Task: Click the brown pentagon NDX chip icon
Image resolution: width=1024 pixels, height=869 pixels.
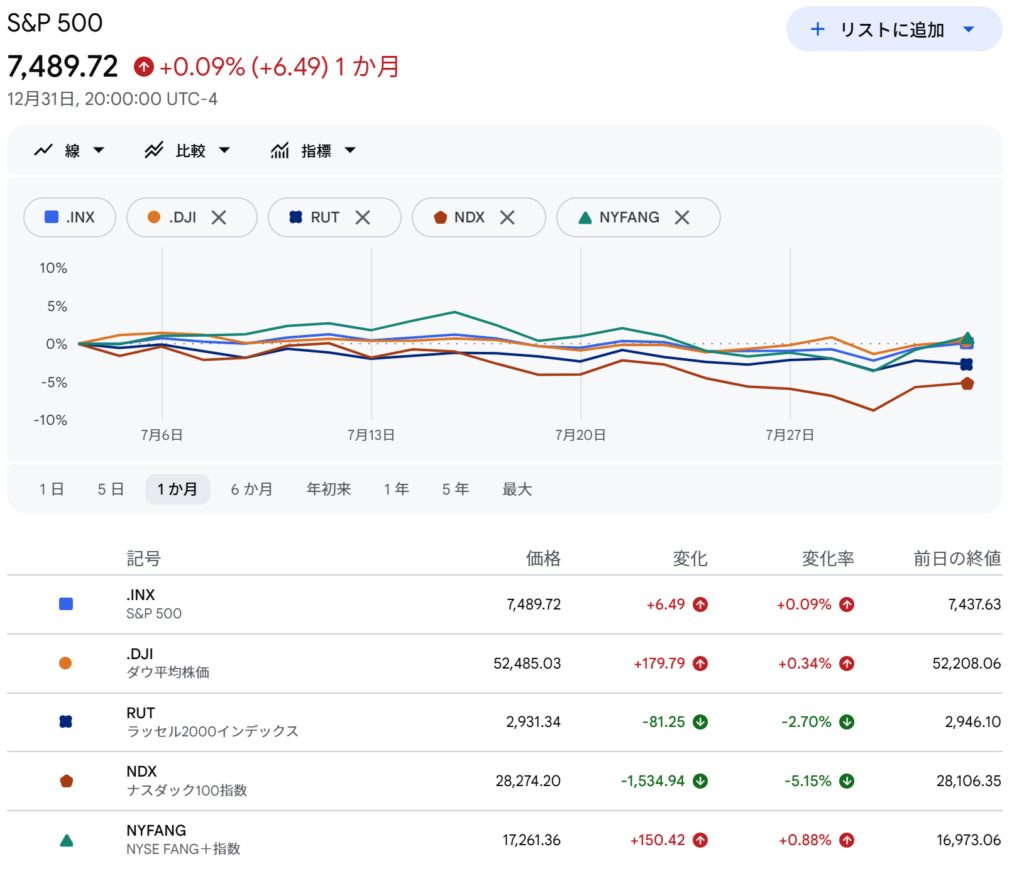Action: [441, 217]
